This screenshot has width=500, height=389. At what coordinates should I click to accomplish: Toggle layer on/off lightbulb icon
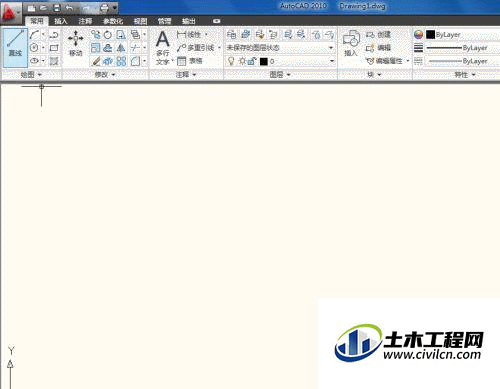(231, 61)
